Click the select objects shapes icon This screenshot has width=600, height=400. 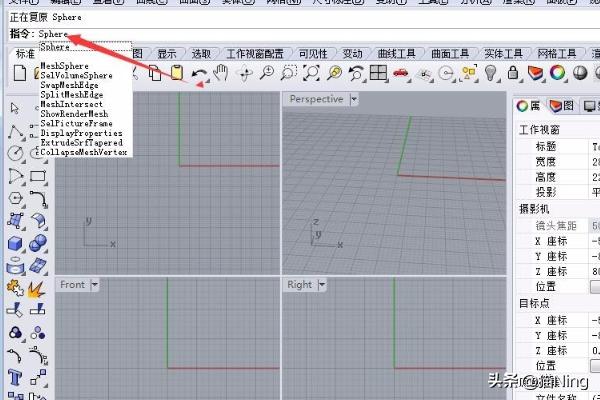pyautogui.click(x=469, y=73)
